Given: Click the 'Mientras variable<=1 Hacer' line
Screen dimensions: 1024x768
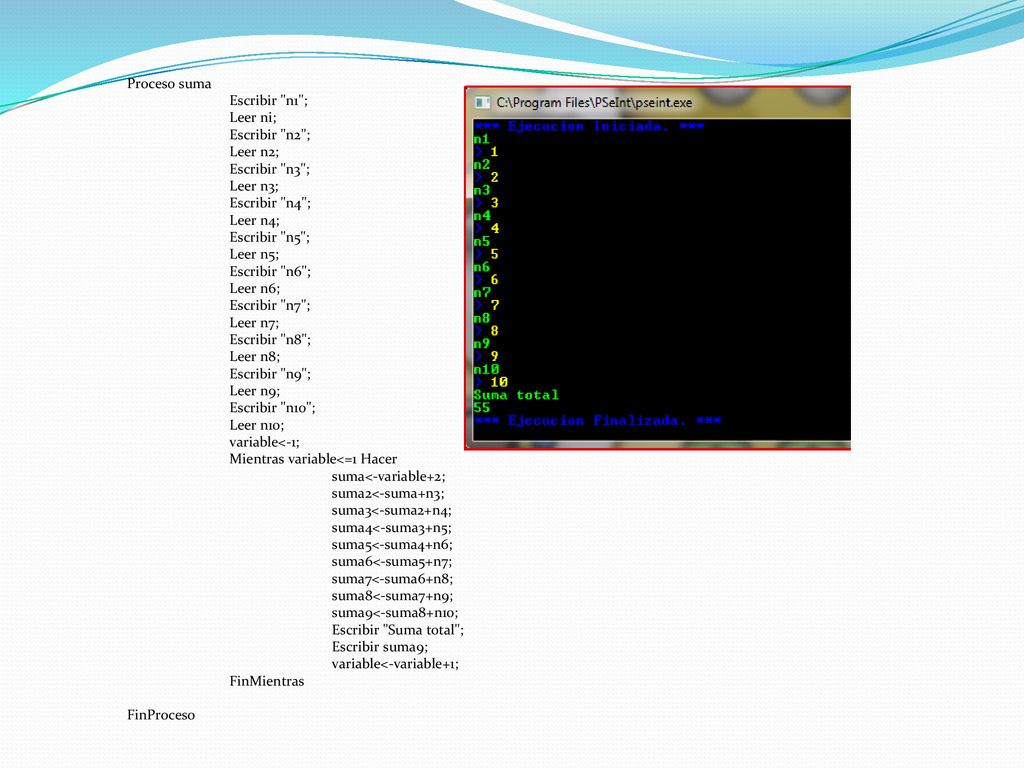Looking at the screenshot, I should pos(313,459).
